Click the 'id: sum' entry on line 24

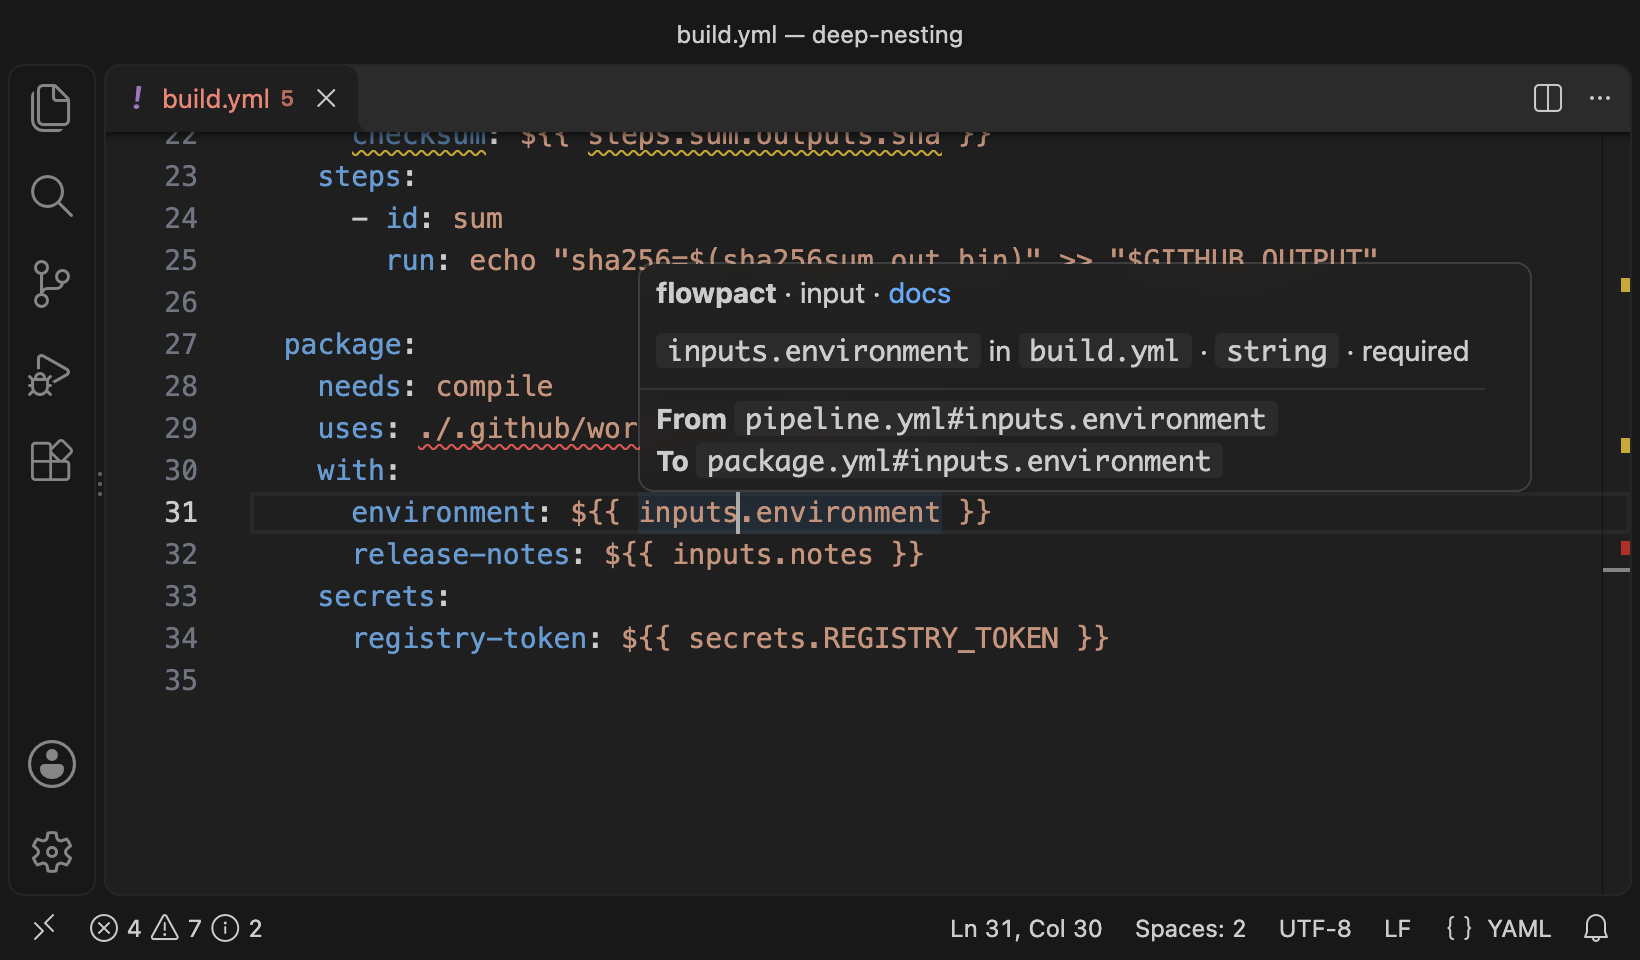[444, 218]
